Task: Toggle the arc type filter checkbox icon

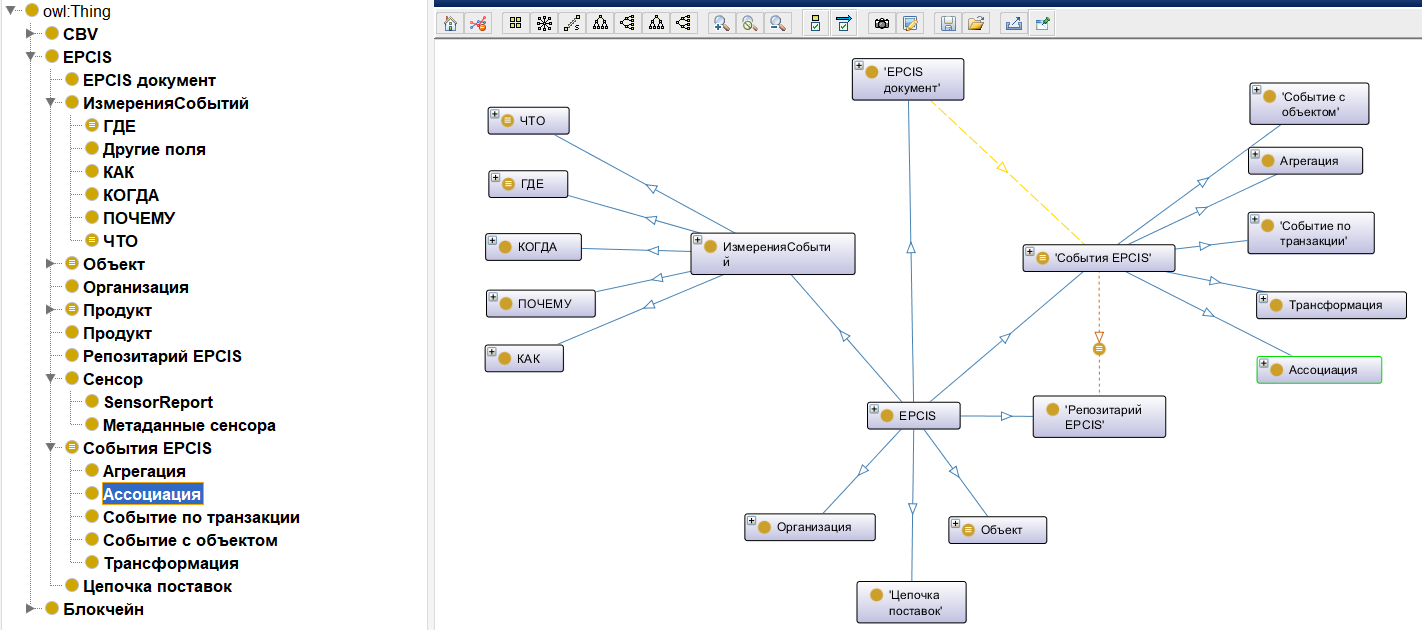Action: coord(843,23)
